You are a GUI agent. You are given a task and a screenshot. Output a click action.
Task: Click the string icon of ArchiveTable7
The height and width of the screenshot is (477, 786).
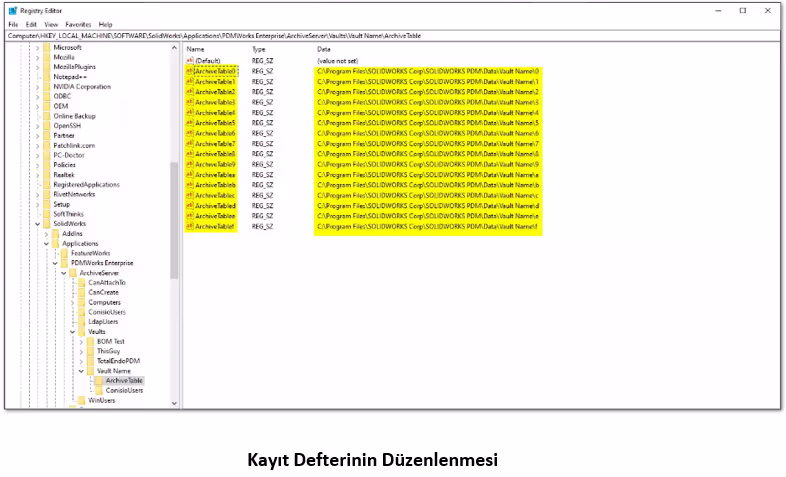pyautogui.click(x=189, y=144)
